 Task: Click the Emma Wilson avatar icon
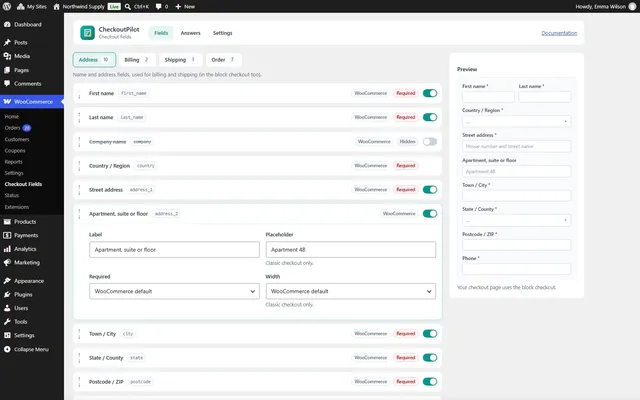click(x=632, y=7)
